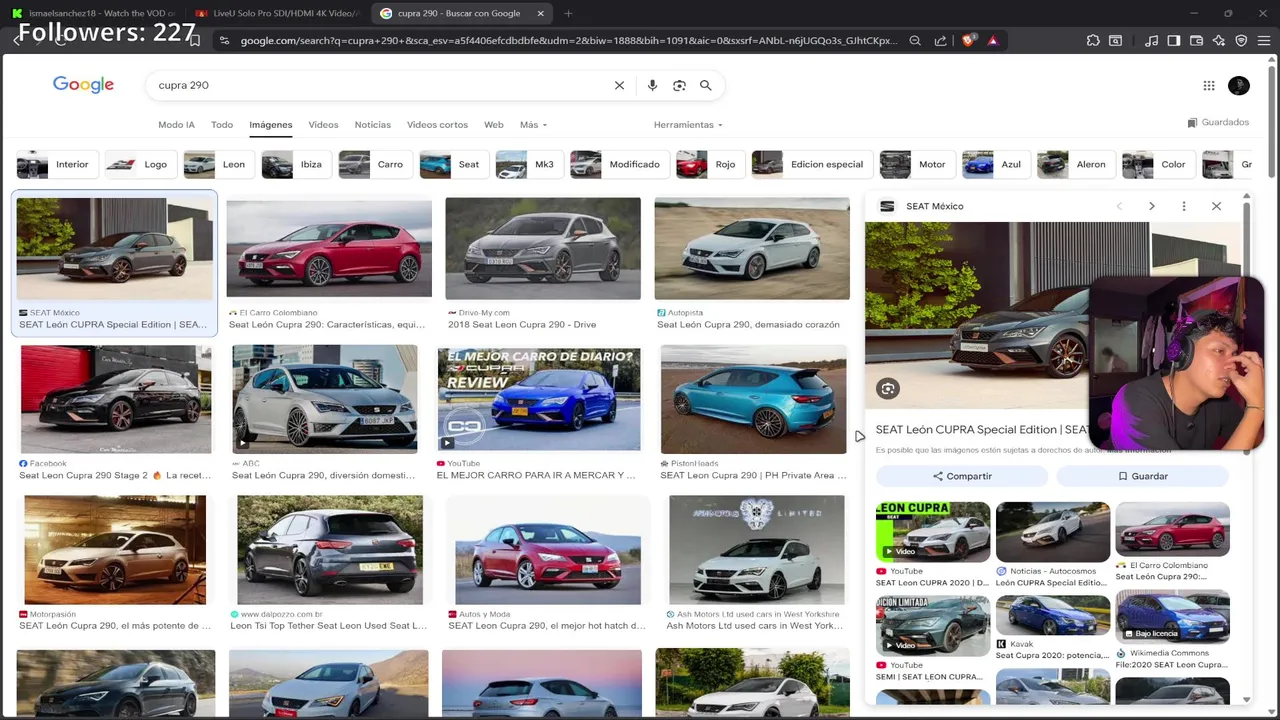1280x720 pixels.
Task: Start voice search with microphone icon
Action: (652, 85)
